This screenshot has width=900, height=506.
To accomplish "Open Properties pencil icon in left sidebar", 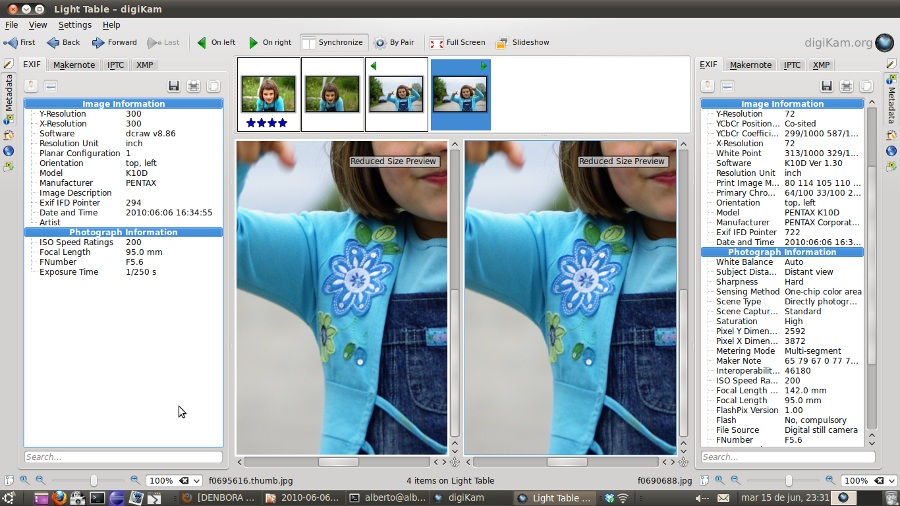I will pos(8,64).
